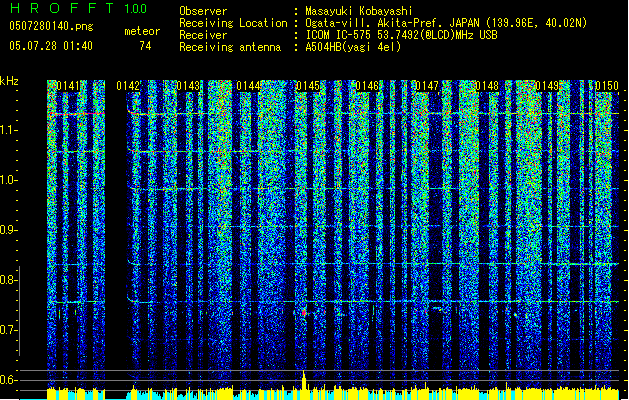This screenshot has height=400, width=629.
Task: Click the 0149 time marker
Action: (547, 86)
